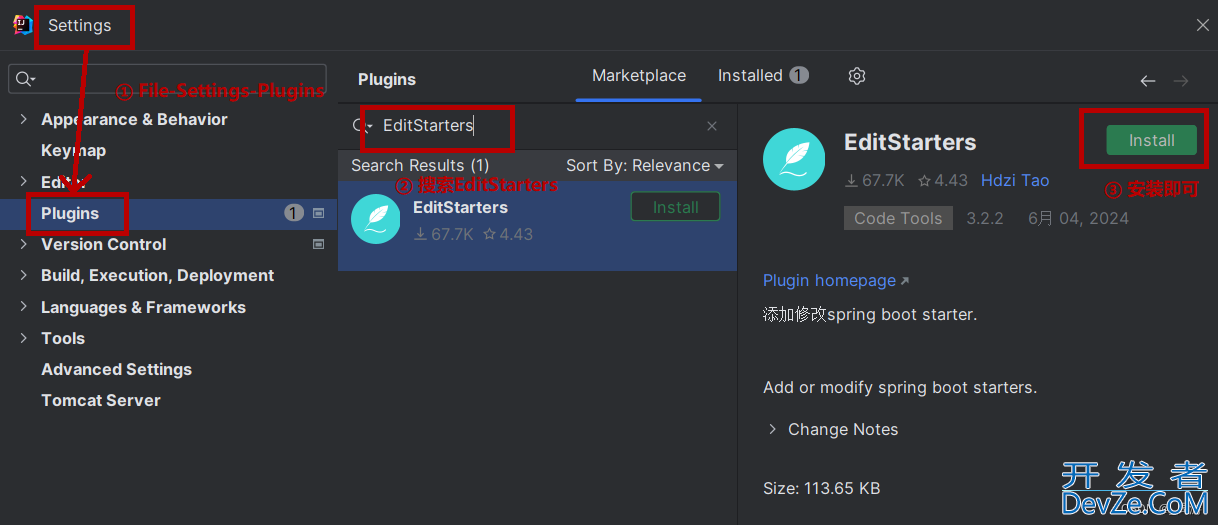This screenshot has height=525, width=1218.
Task: Click the Size: 113.65 KB text
Action: coord(821,488)
